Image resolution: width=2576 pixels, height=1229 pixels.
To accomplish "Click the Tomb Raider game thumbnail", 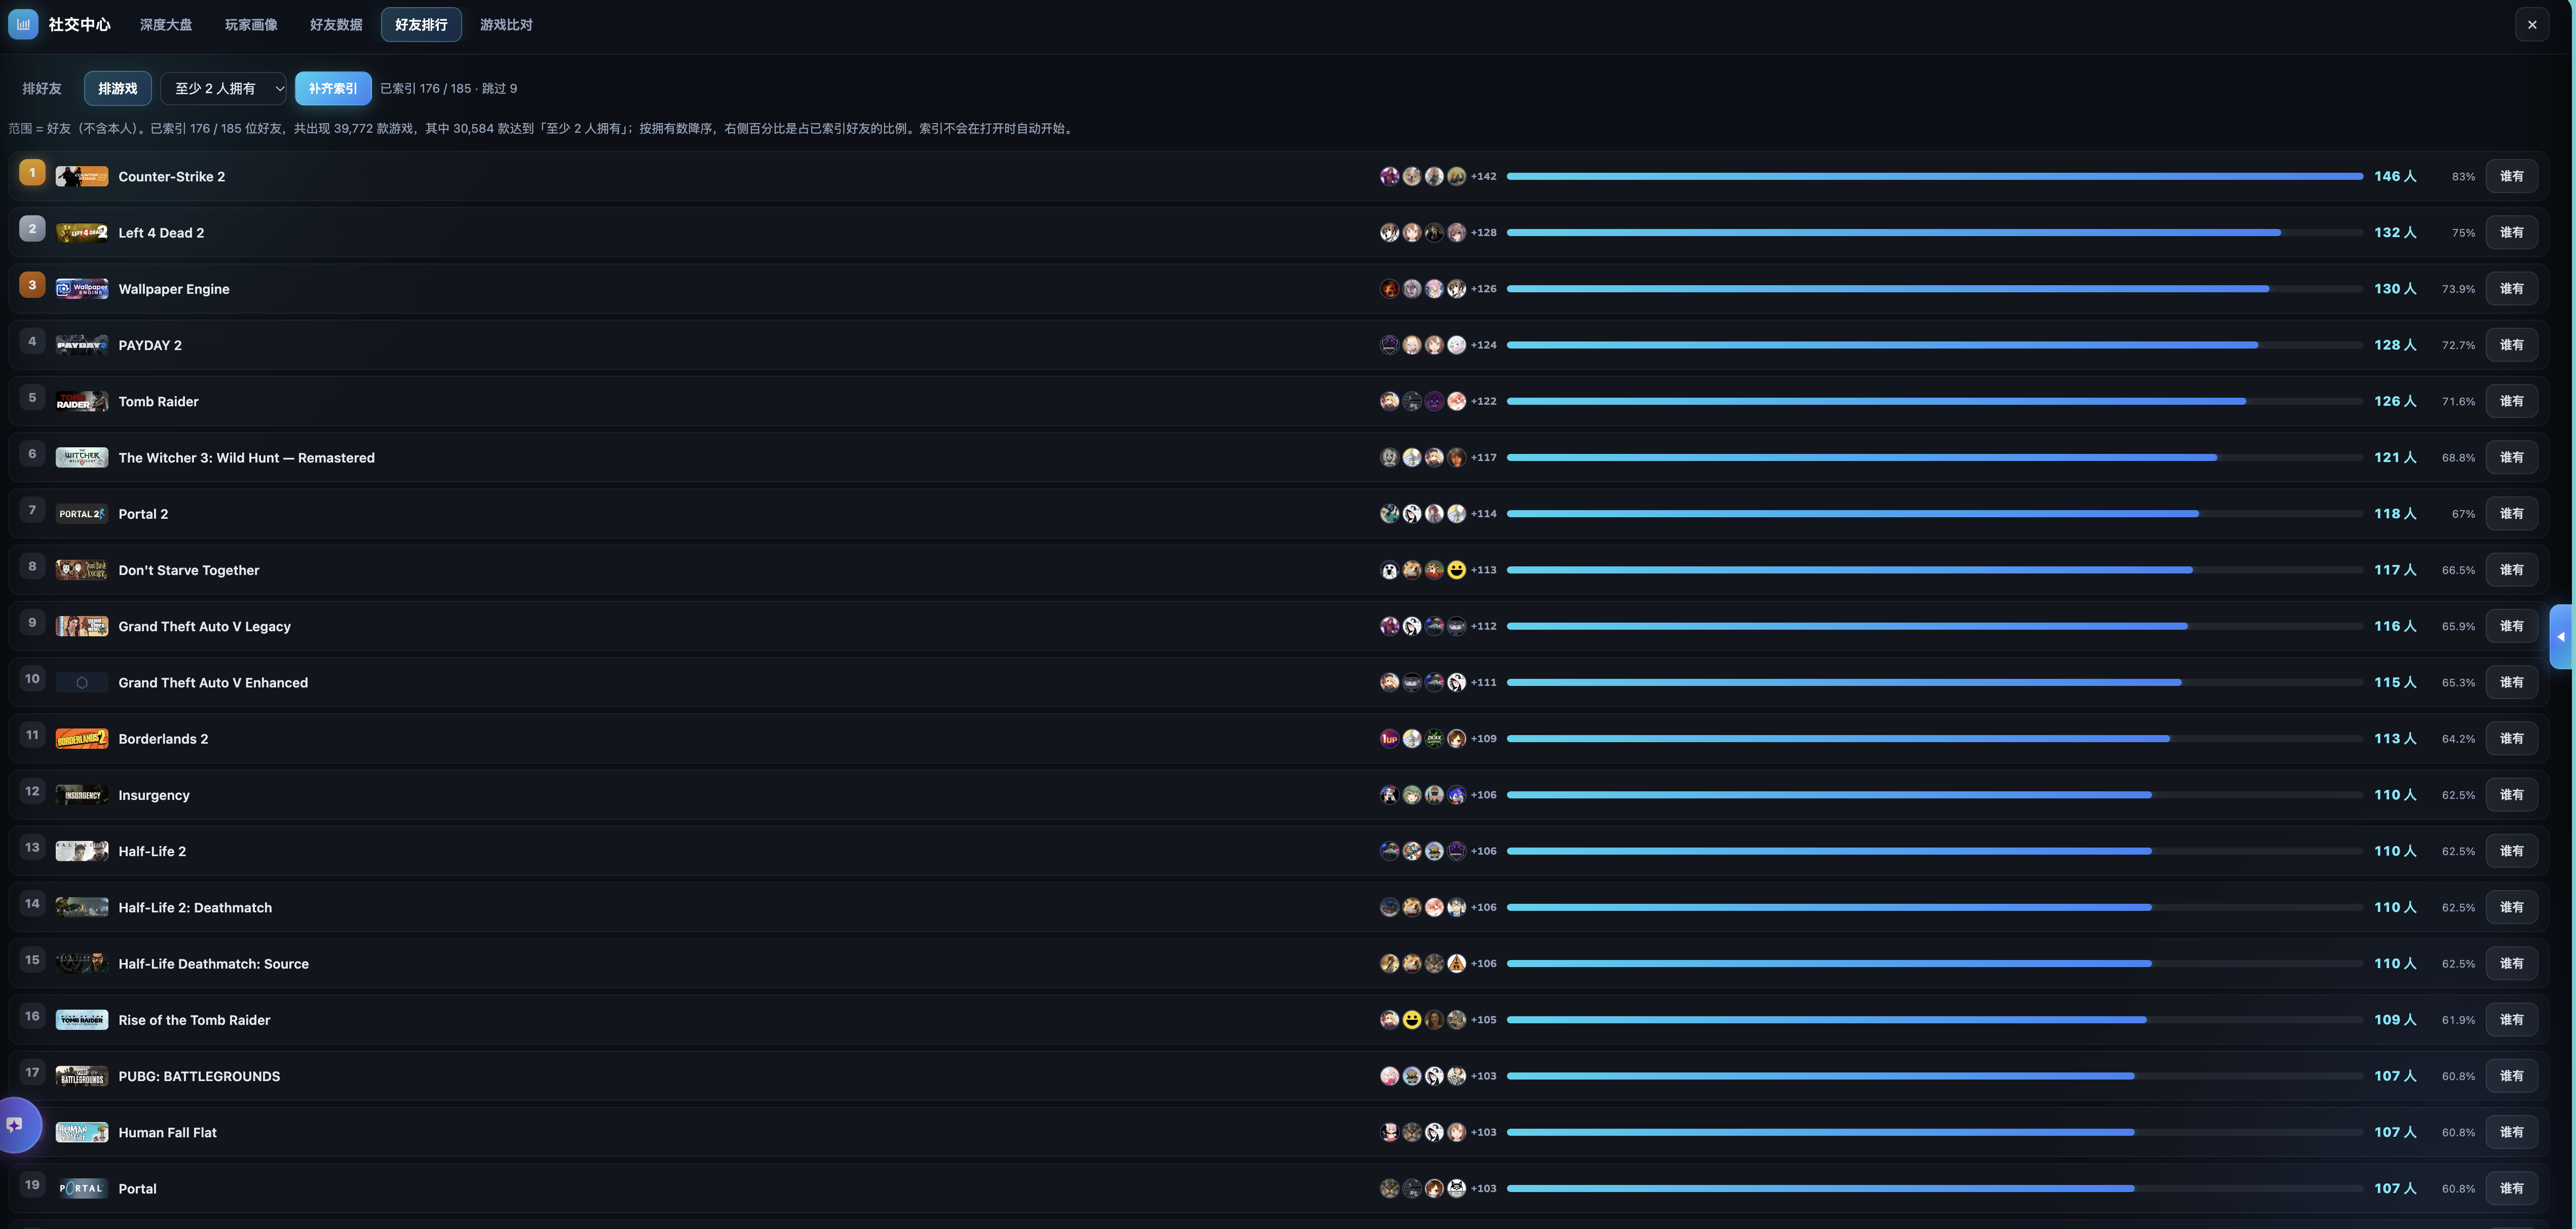I will pos(82,401).
